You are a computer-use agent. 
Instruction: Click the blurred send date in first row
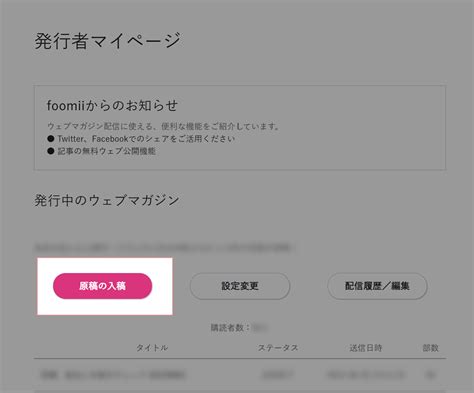pyautogui.click(x=365, y=375)
